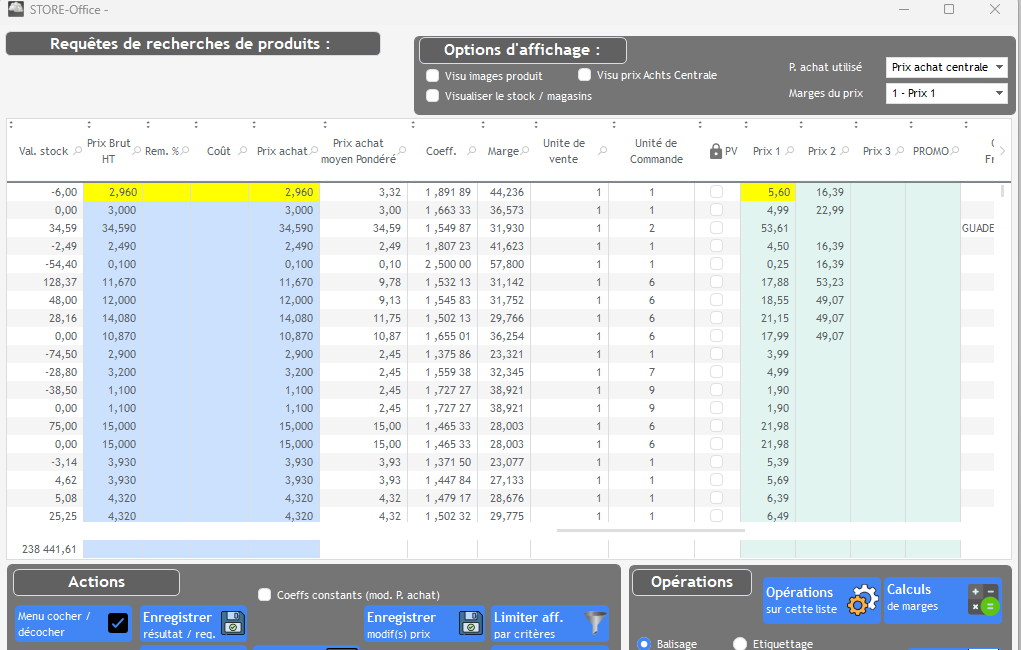The image size is (1021, 650).
Task: Click the Enregistrer modif(s) prix floppy icon
Action: (470, 623)
